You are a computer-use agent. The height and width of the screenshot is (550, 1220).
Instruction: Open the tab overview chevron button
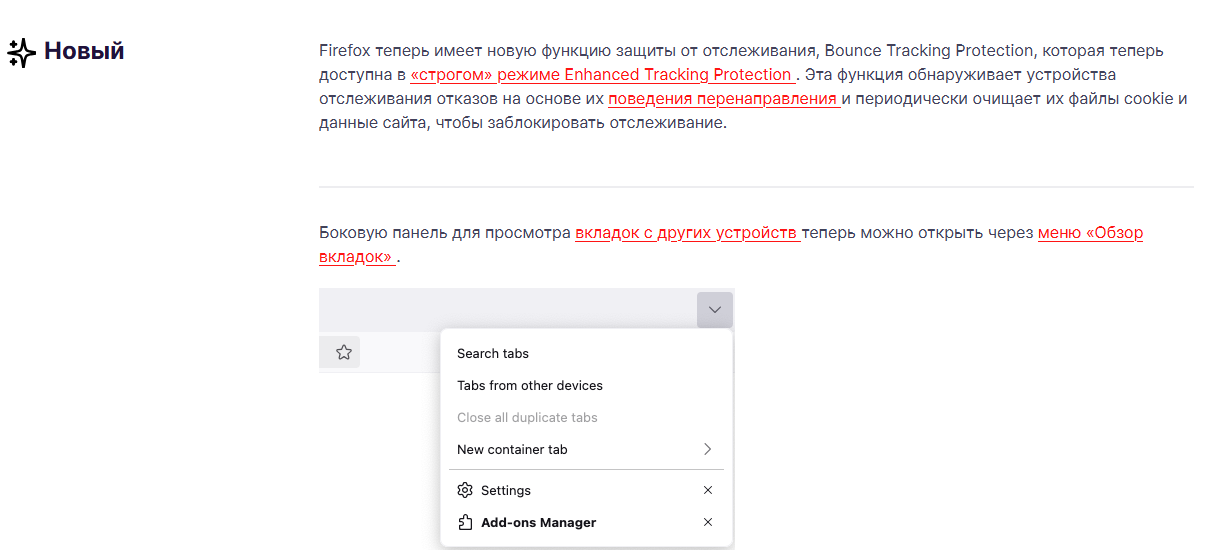[715, 310]
